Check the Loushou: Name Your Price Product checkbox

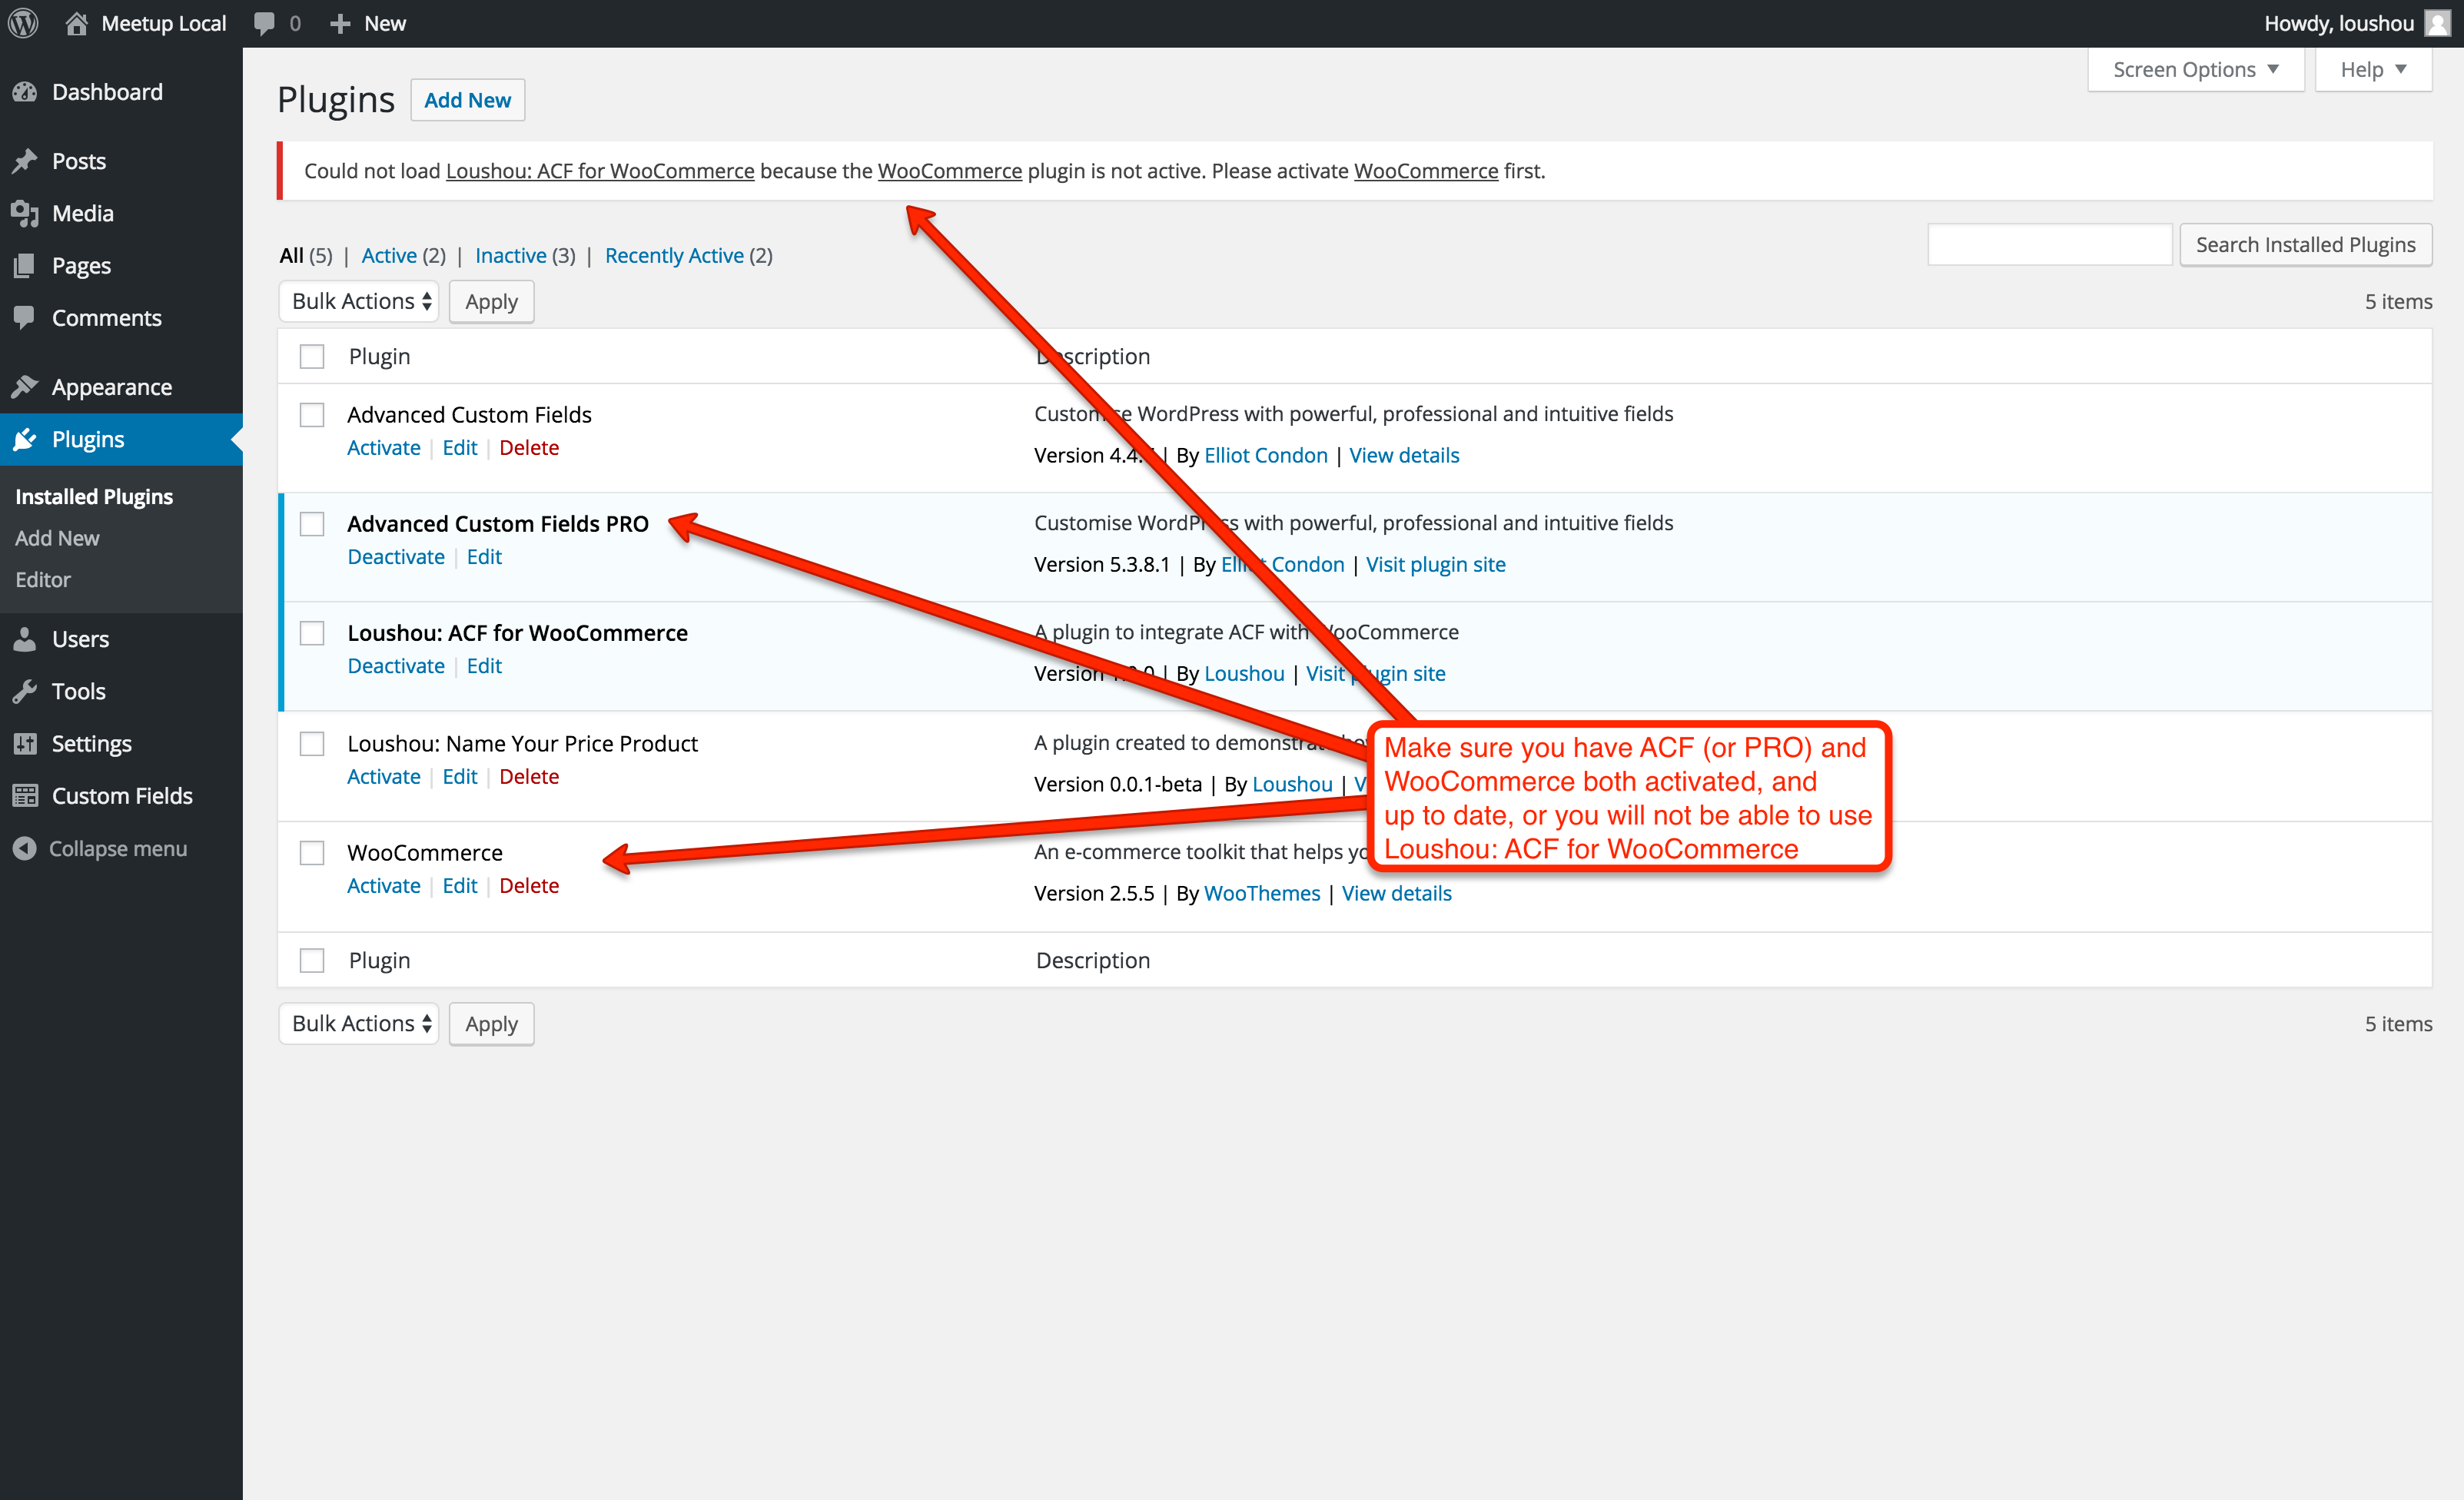pos(312,743)
